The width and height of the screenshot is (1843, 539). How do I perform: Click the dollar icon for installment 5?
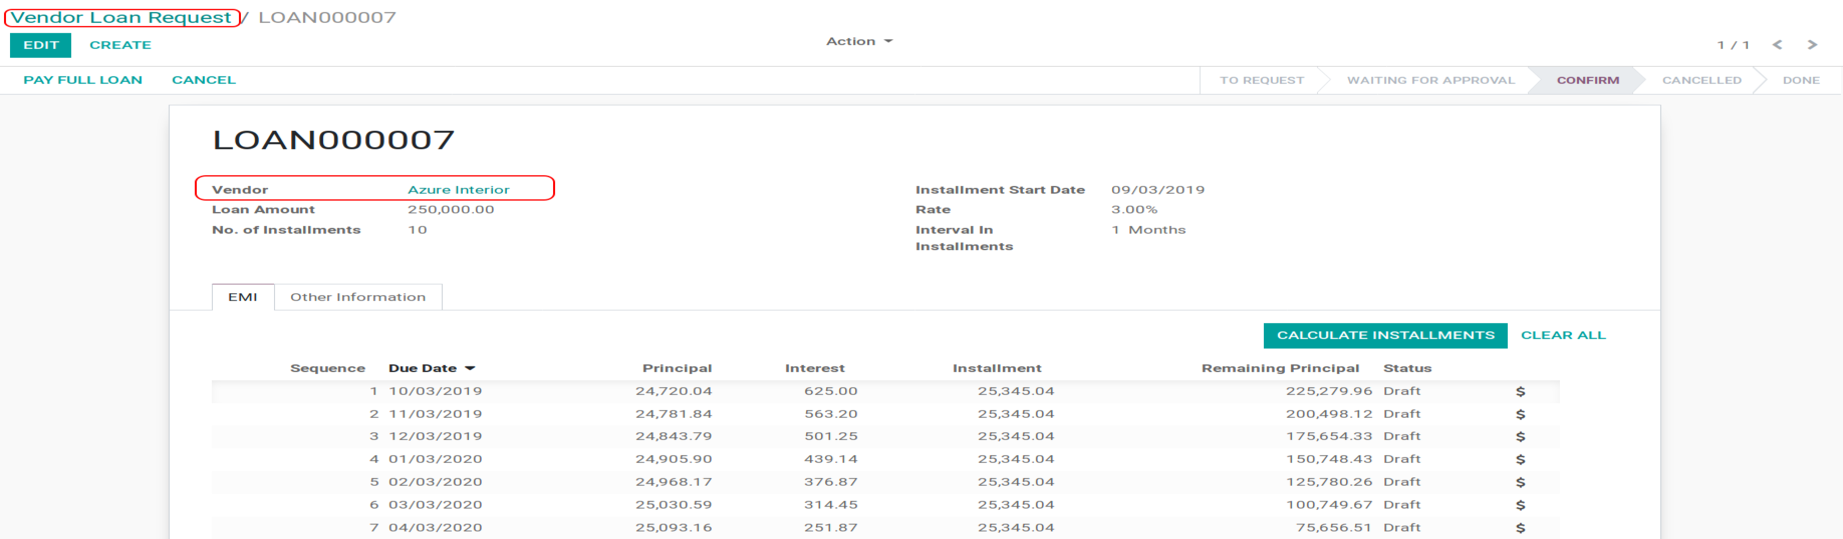[x=1520, y=482]
